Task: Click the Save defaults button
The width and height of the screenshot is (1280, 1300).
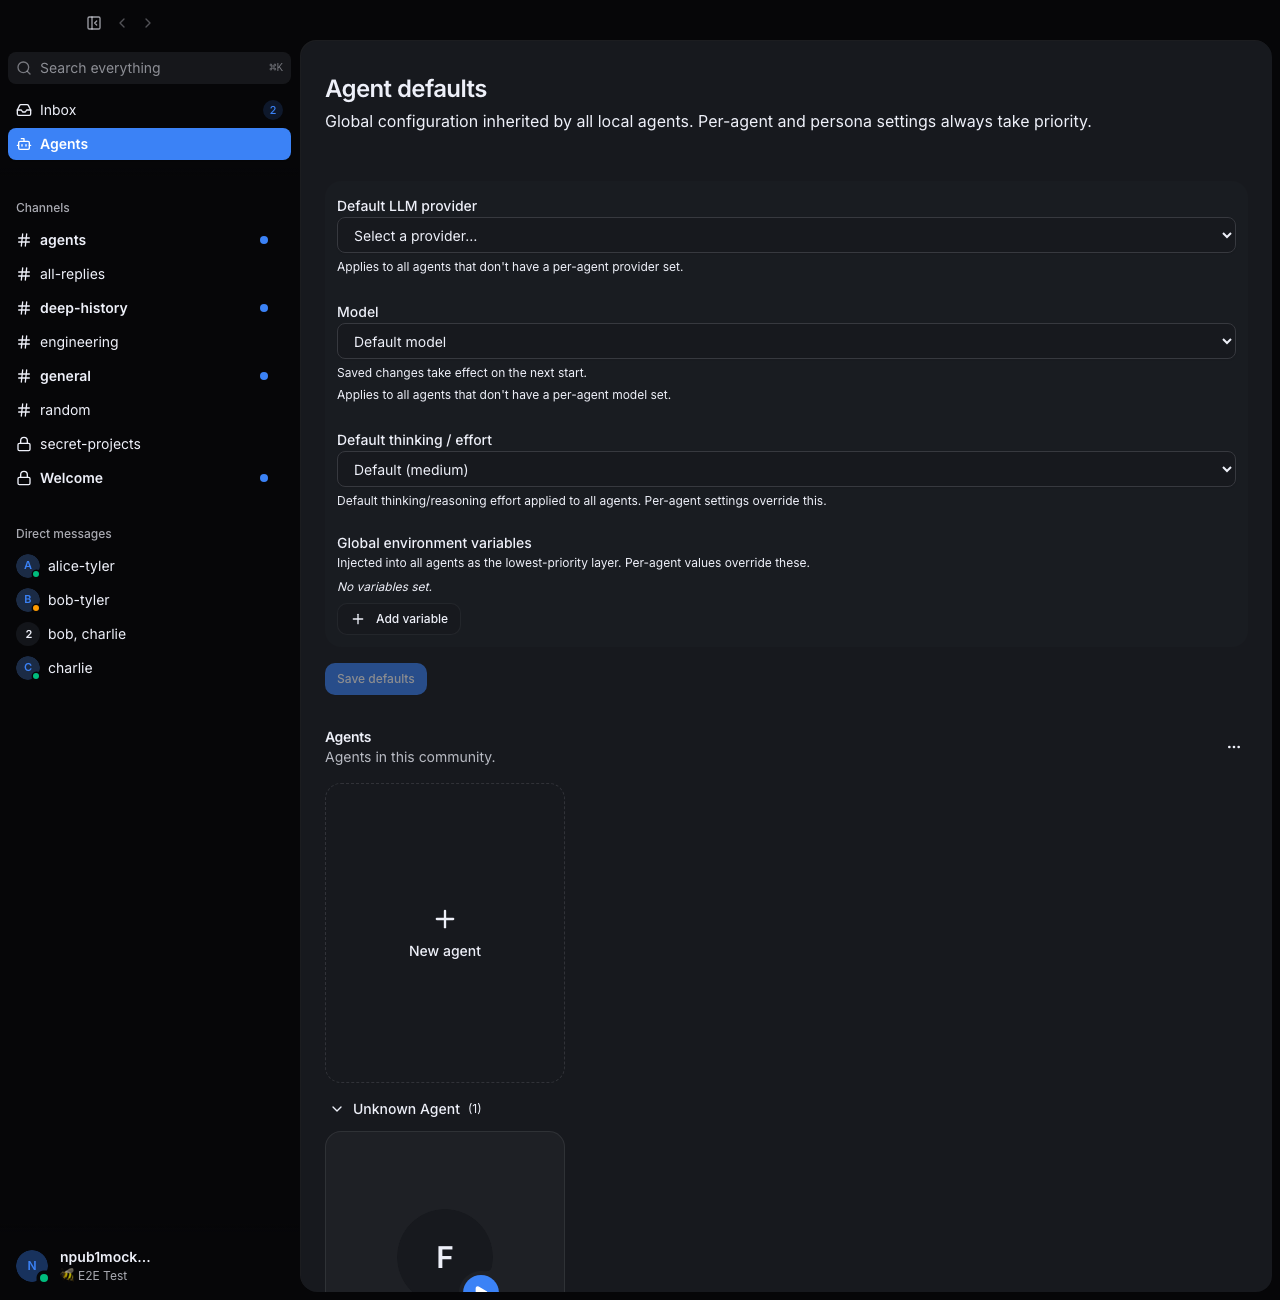Action: 376,679
